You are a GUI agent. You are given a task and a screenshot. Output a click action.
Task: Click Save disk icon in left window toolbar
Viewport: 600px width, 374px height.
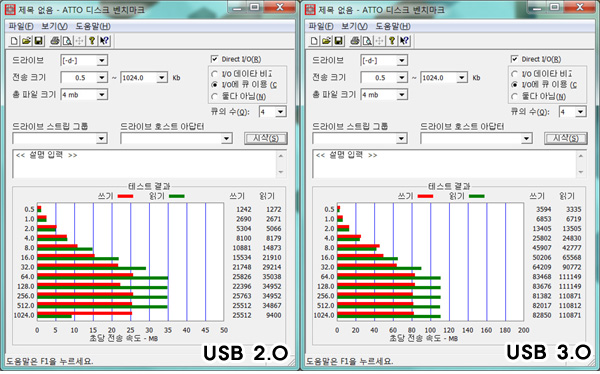(38, 41)
